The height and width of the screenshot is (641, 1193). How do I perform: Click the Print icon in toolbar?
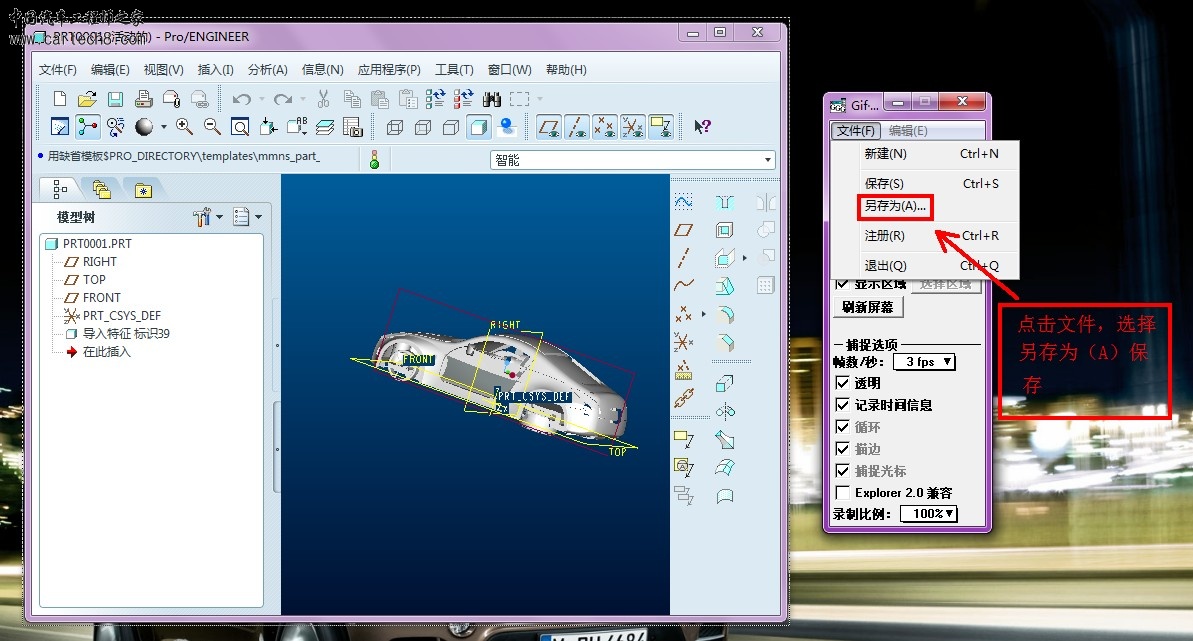[x=143, y=99]
